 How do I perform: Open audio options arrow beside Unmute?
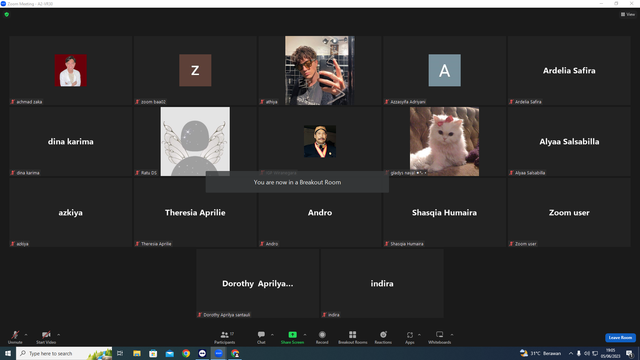pyautogui.click(x=26, y=335)
